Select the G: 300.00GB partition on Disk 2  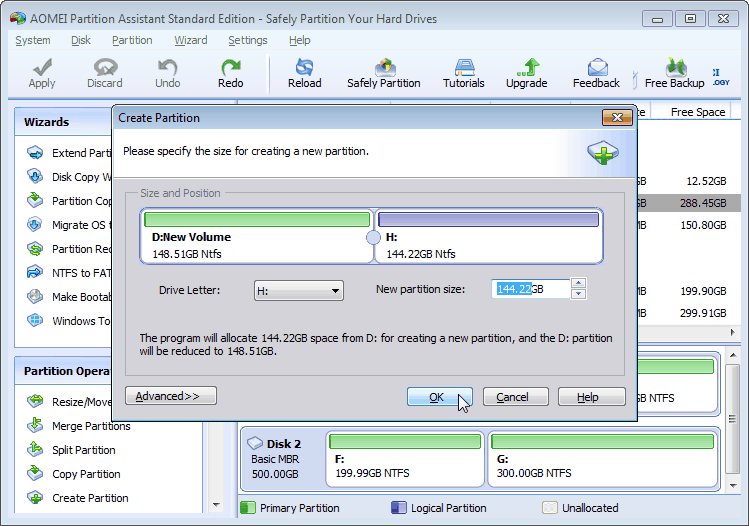[x=603, y=459]
